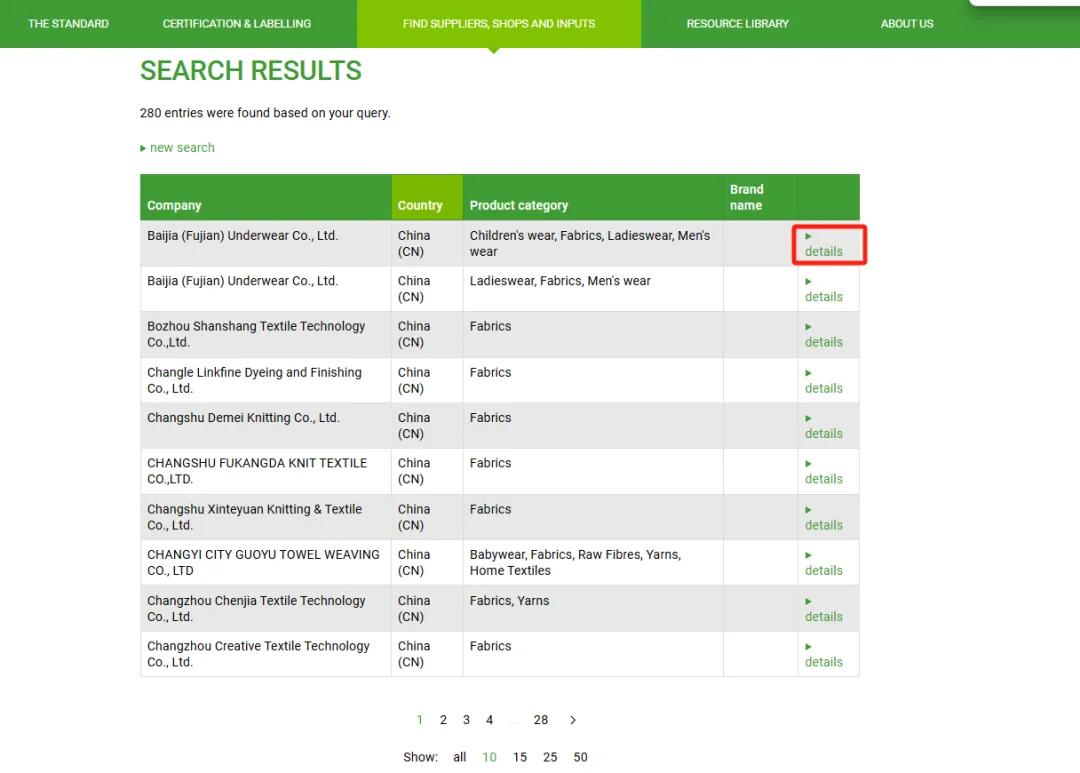Screen dimensions: 1080x773
Task: Show 50 entries per page
Action: [581, 757]
